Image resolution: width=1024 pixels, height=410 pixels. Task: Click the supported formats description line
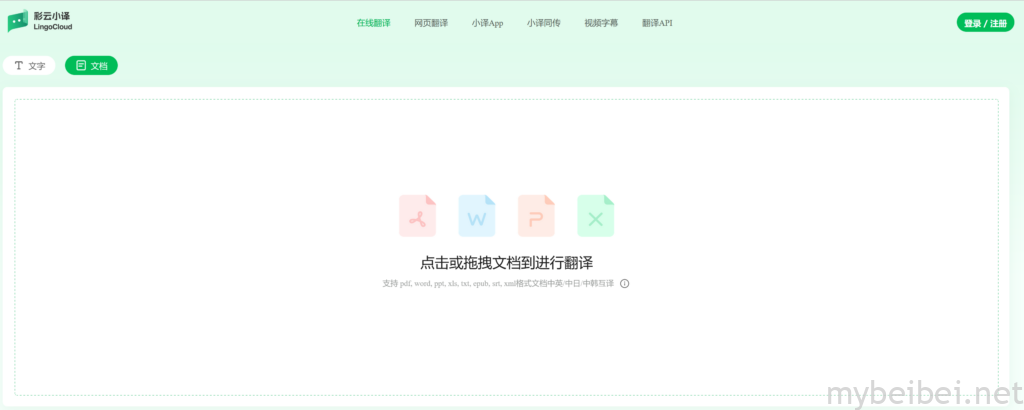498,284
